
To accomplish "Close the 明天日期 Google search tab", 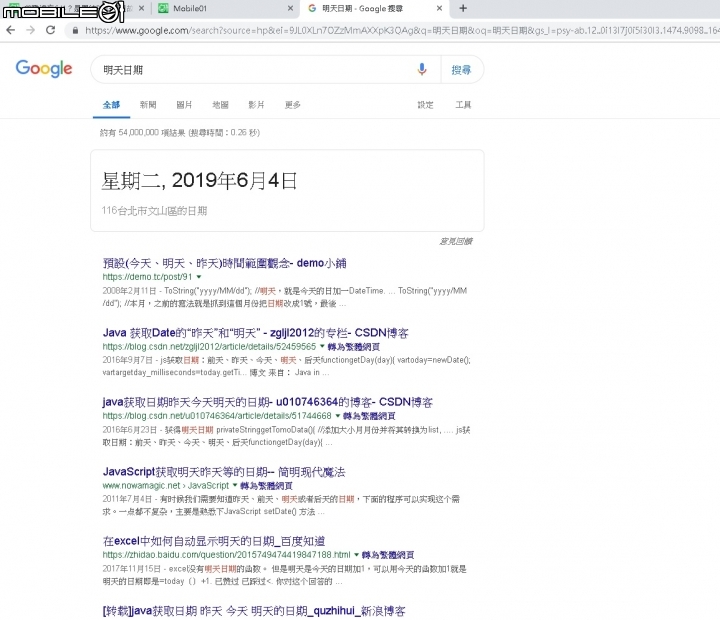I will [x=439, y=8].
